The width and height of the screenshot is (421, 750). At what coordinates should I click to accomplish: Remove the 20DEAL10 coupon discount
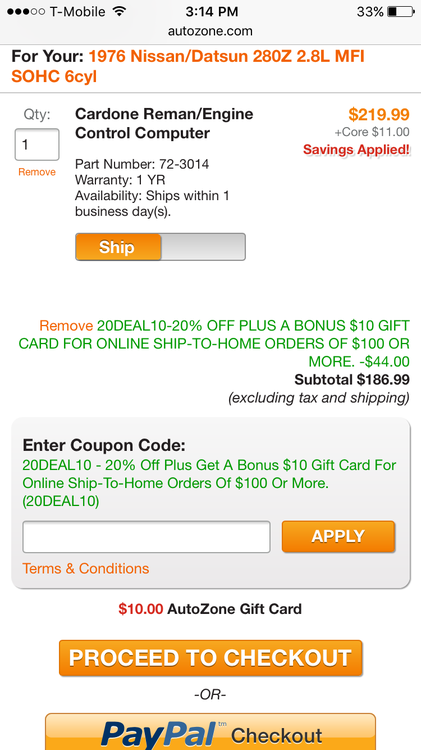point(66,326)
